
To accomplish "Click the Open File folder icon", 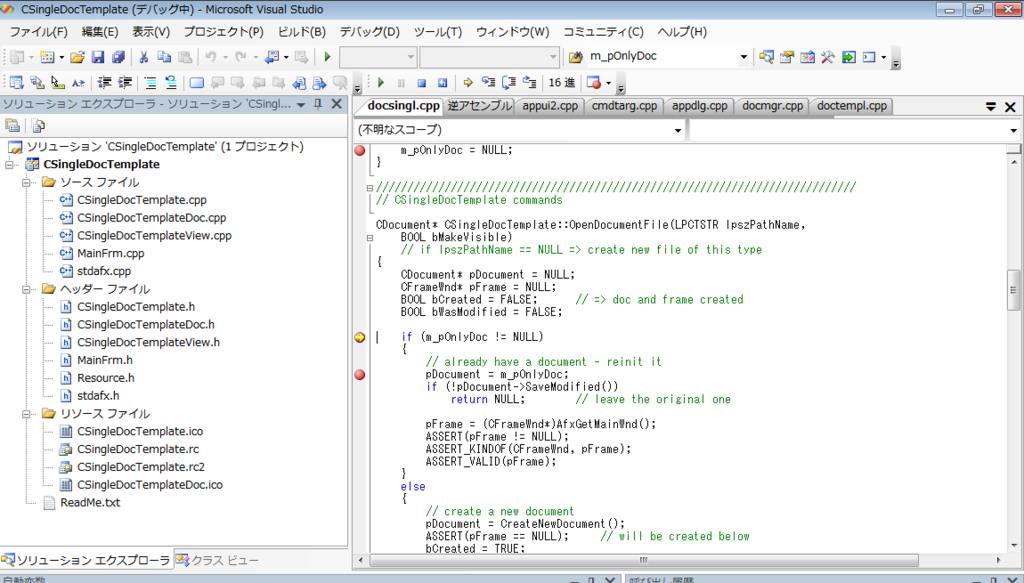I will click(77, 57).
